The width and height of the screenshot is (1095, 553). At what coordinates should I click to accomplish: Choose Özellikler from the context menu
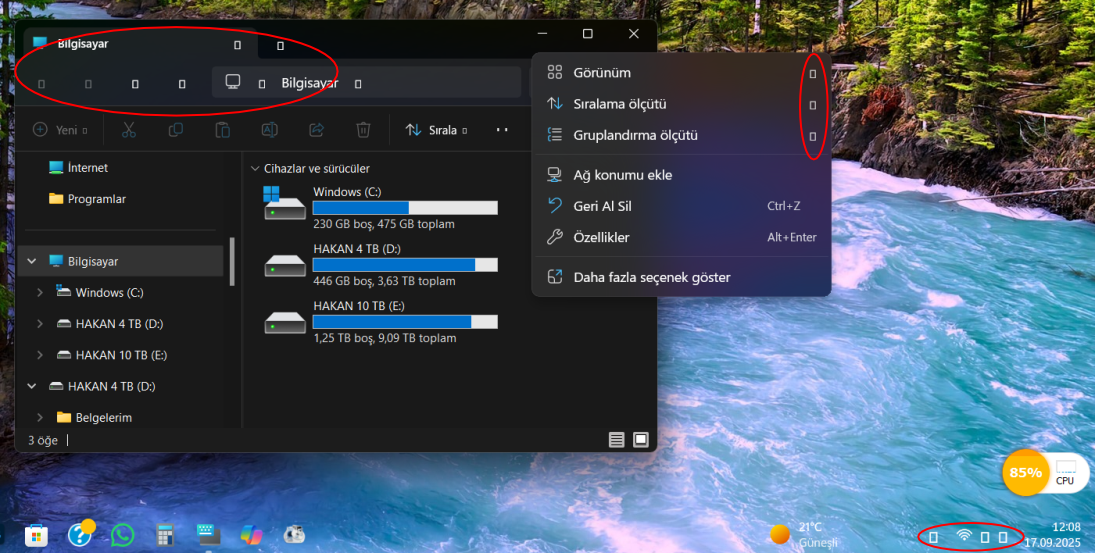pos(682,237)
